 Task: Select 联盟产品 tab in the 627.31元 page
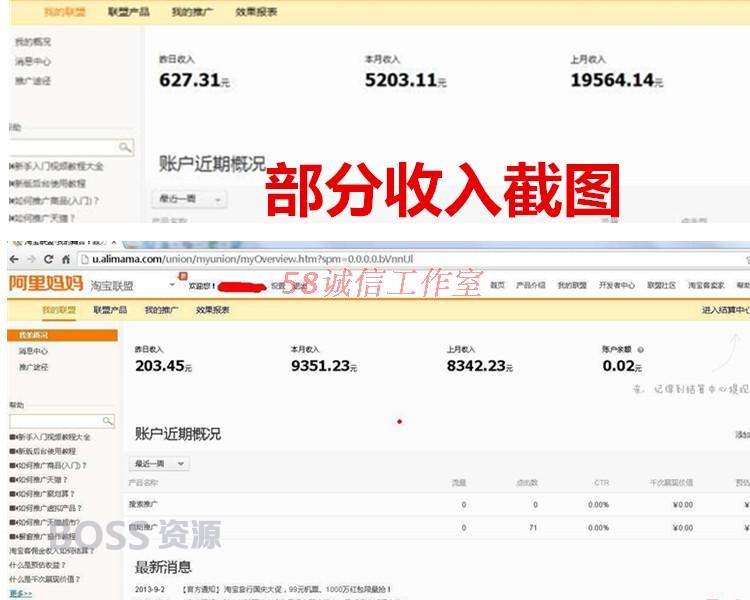pos(129,12)
